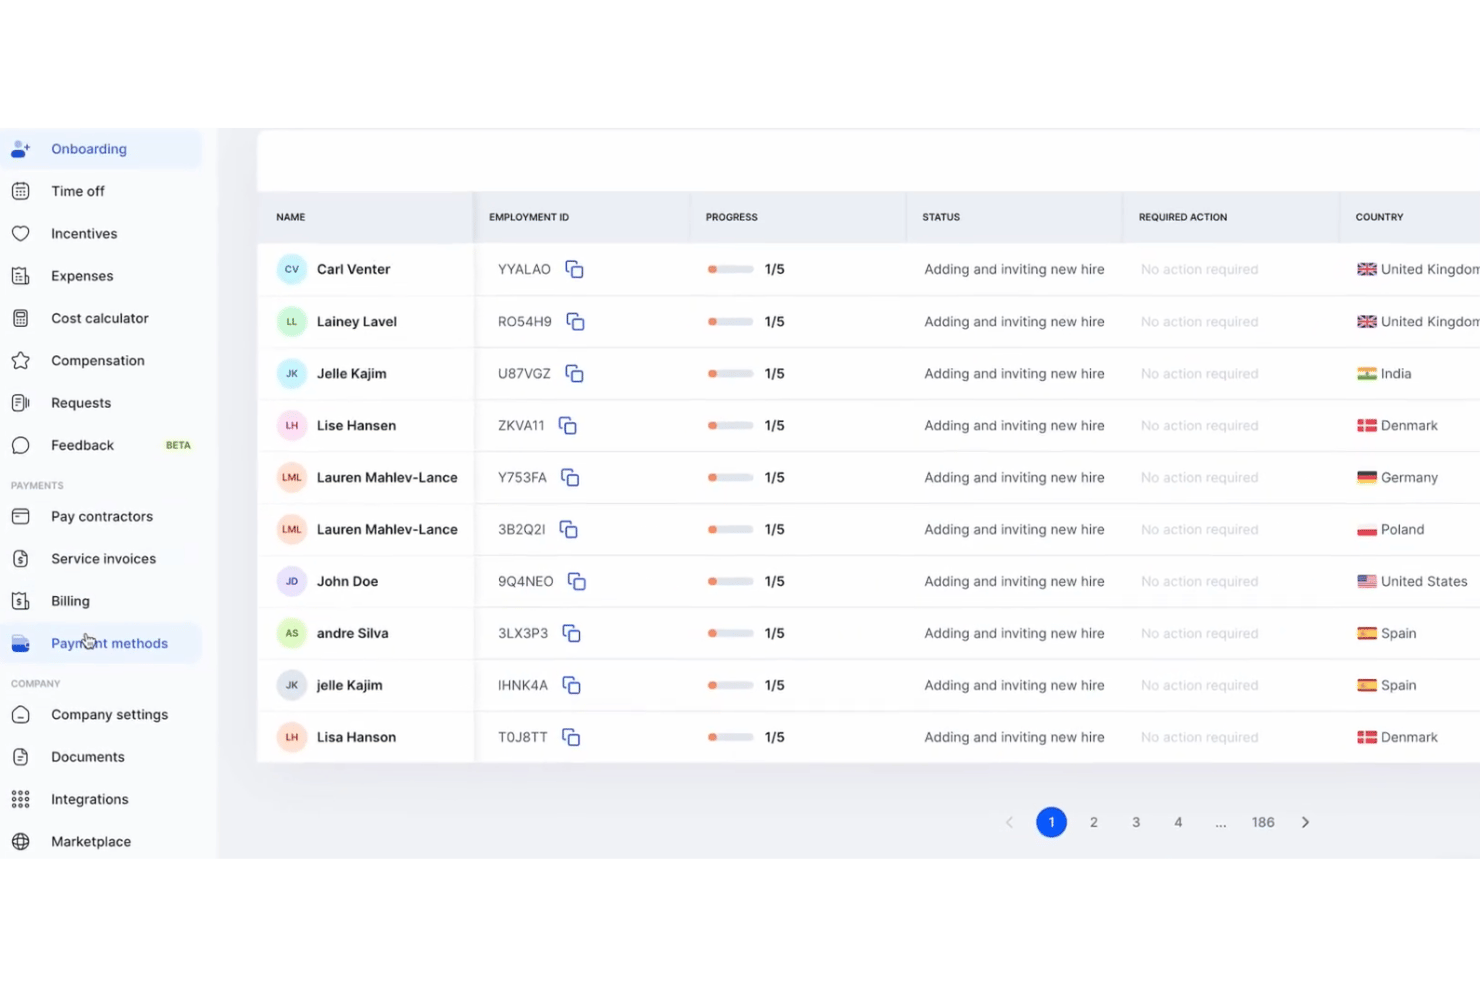Jump to page 2

(1094, 822)
